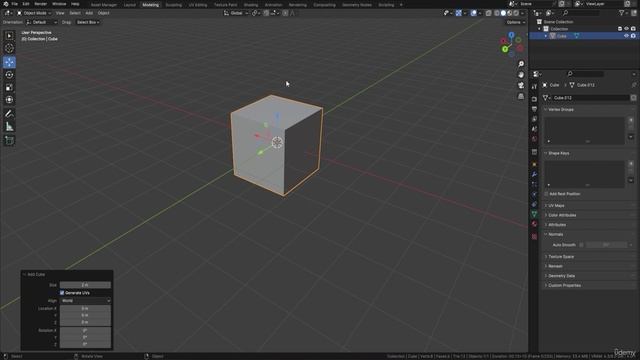The width and height of the screenshot is (640, 360).
Task: Click the pan view hand icon
Action: coord(521,75)
